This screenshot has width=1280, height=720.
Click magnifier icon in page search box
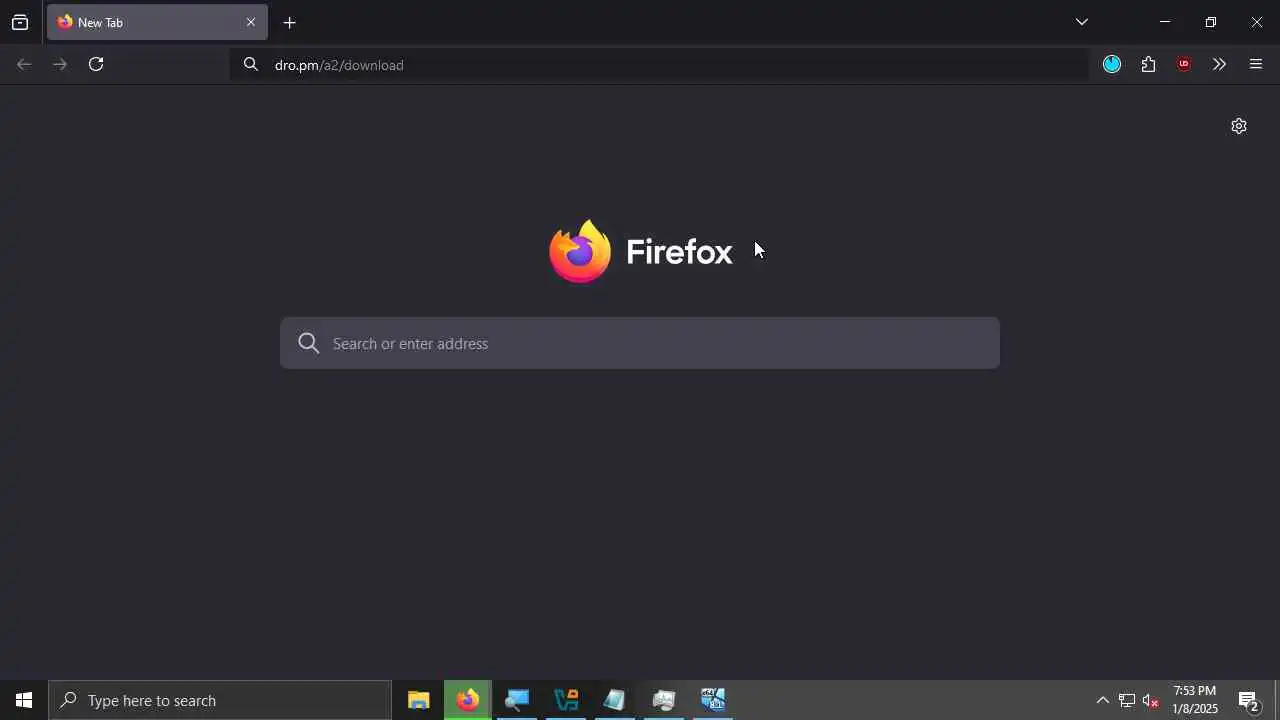[309, 343]
